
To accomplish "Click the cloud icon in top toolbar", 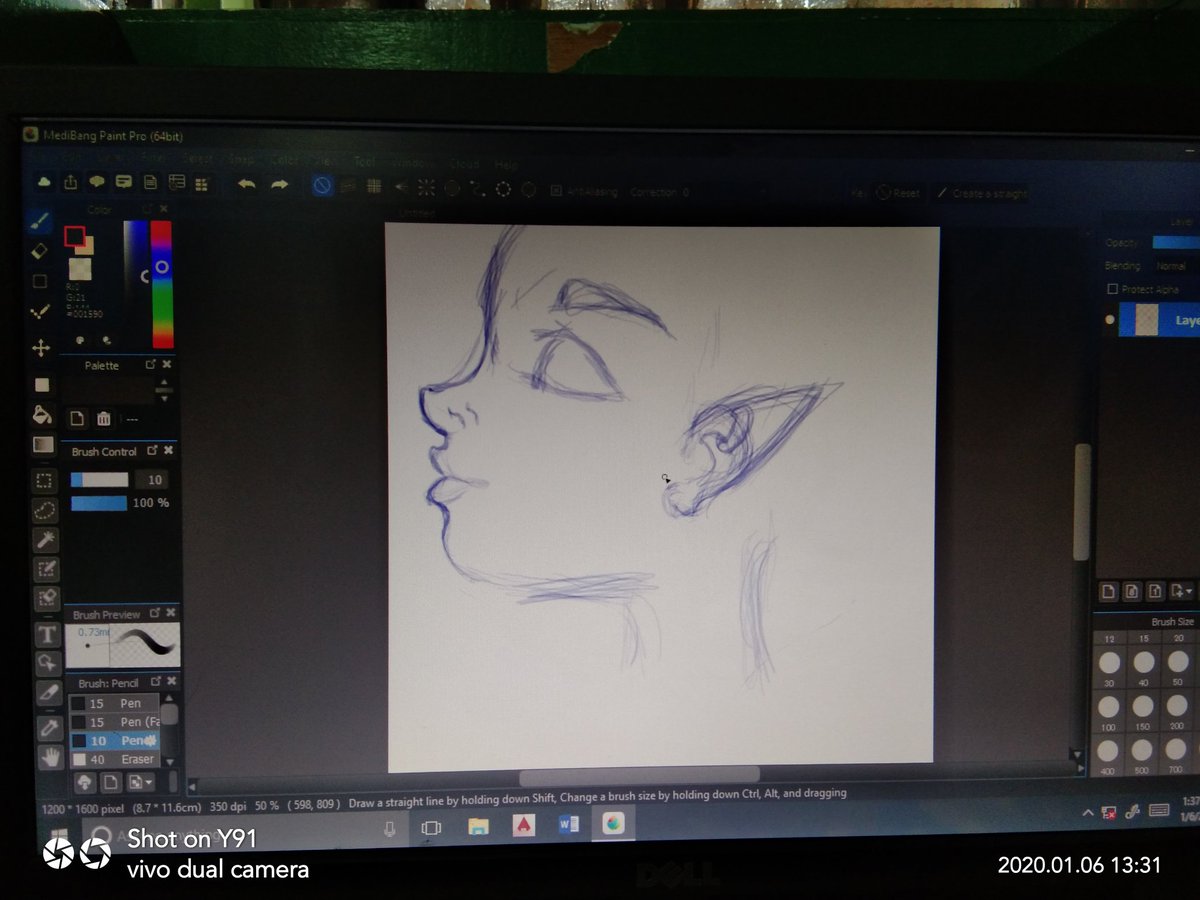I will pyautogui.click(x=44, y=181).
